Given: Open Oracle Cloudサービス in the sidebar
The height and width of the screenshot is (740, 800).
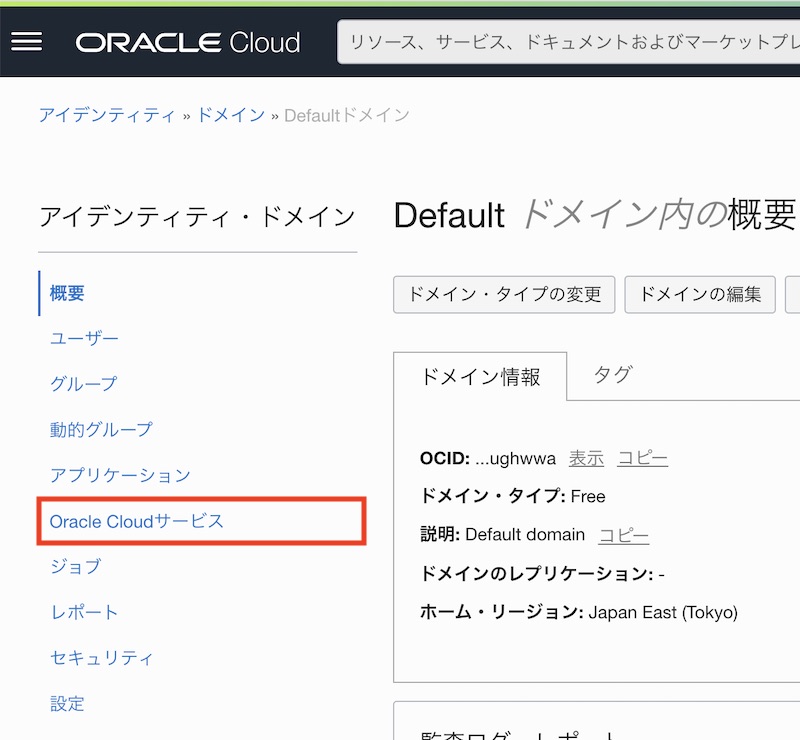Looking at the screenshot, I should click(137, 521).
